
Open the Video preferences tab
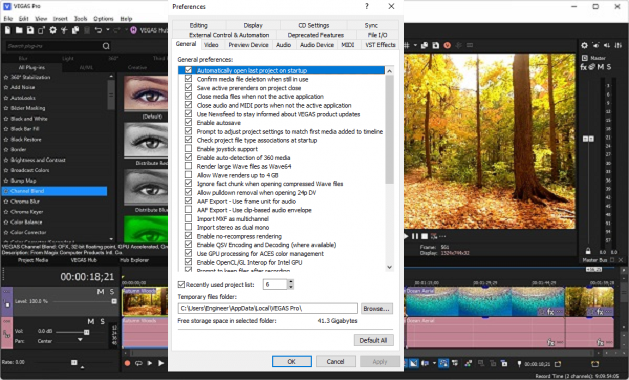[211, 45]
